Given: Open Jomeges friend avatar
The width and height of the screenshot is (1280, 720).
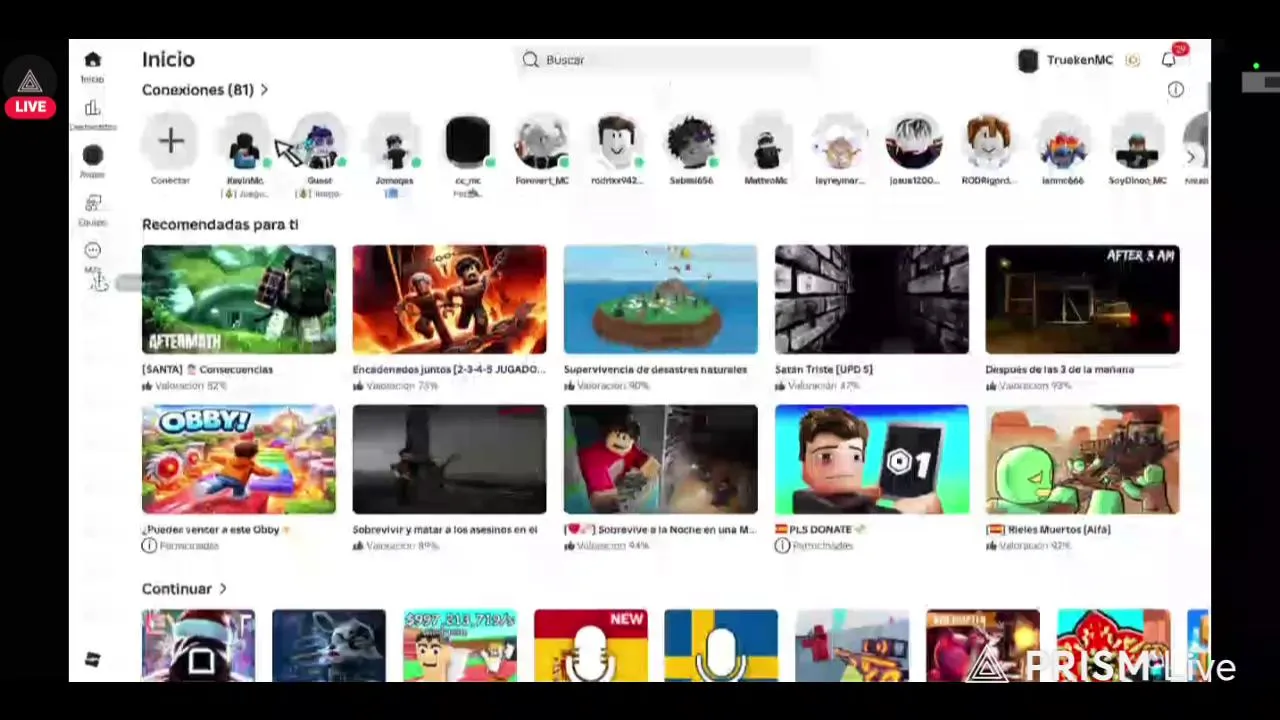Looking at the screenshot, I should [394, 141].
